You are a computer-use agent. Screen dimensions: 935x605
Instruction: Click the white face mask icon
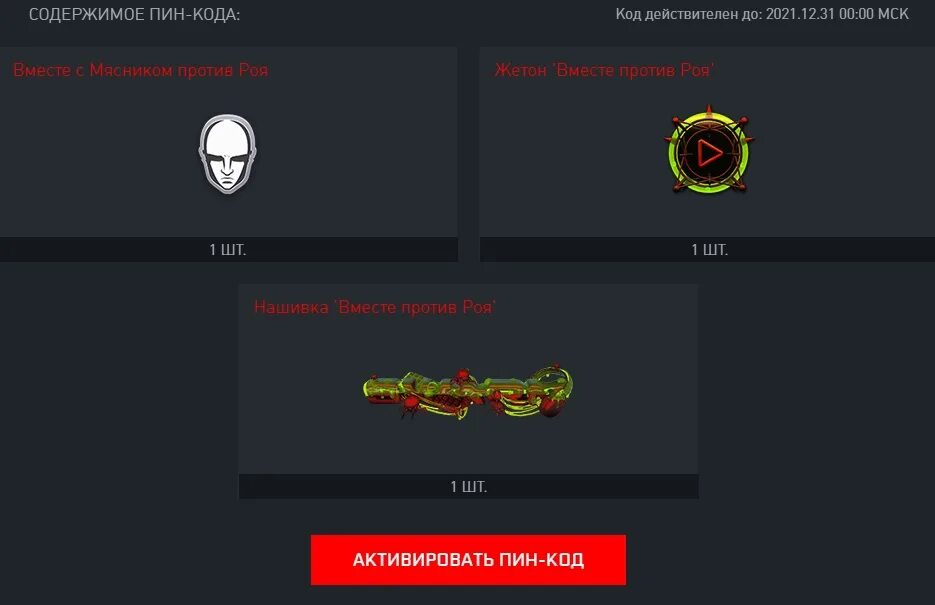click(x=227, y=154)
